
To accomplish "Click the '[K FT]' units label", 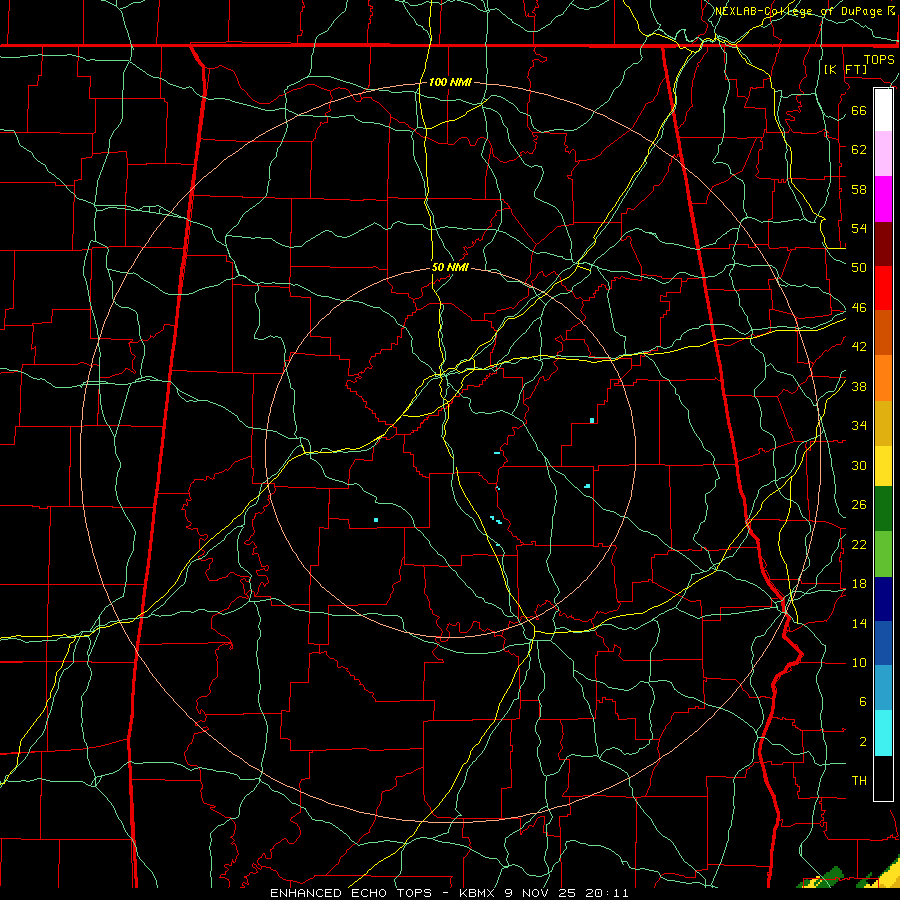I will (845, 70).
